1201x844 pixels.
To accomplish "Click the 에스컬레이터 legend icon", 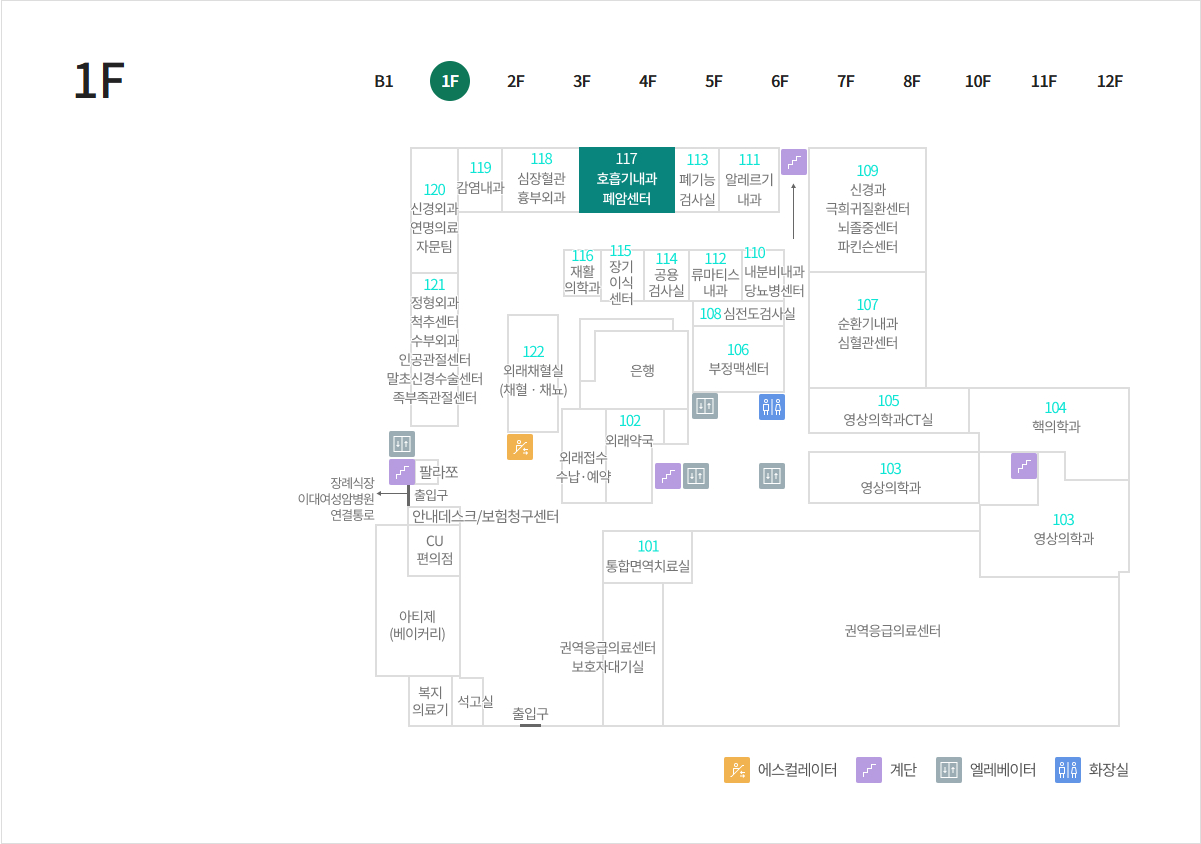I will [737, 770].
